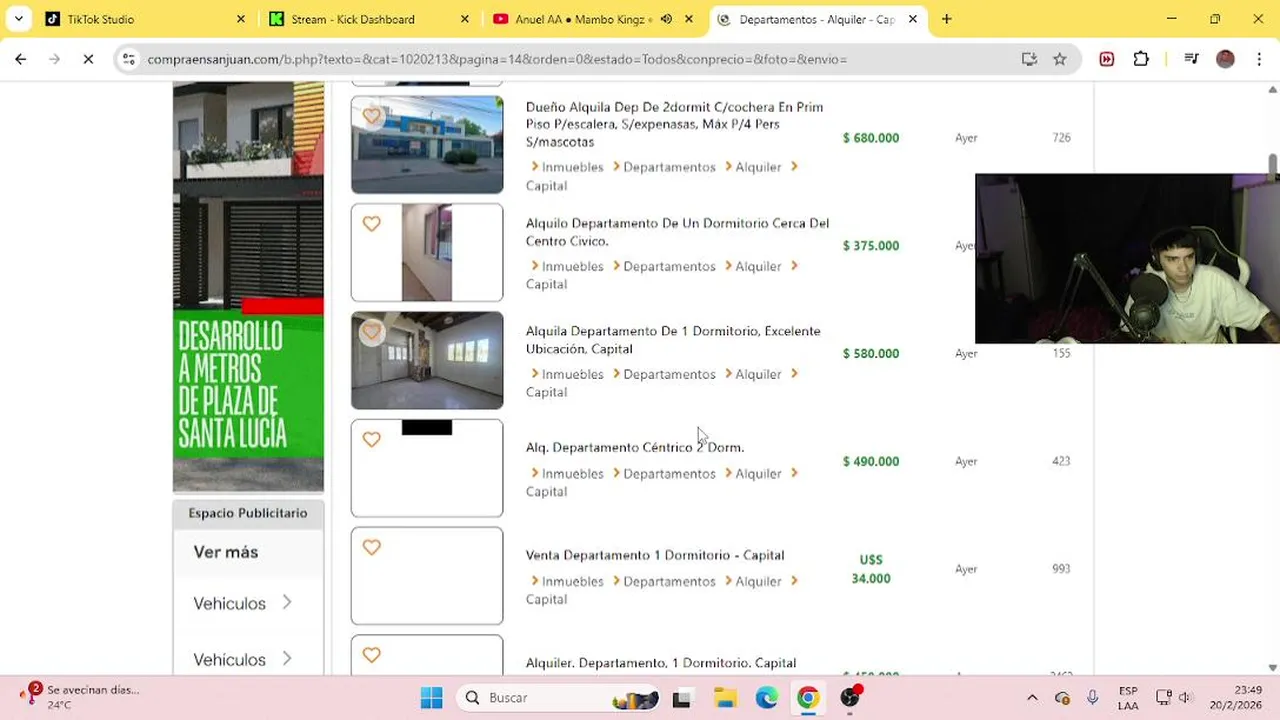Screen dimensions: 1280x720
Task: Click Inmuebles breadcrumb in $680.000 listing
Action: [x=572, y=167]
